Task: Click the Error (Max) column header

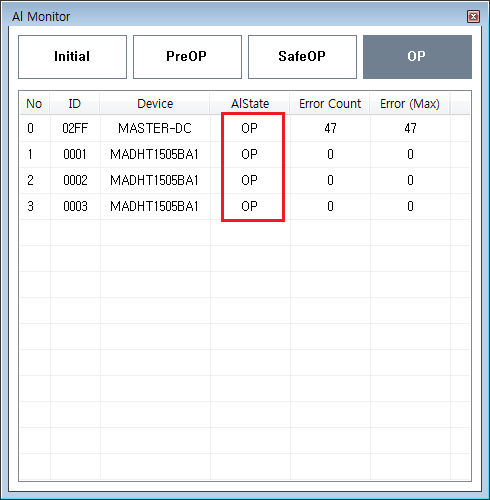Action: coord(410,104)
